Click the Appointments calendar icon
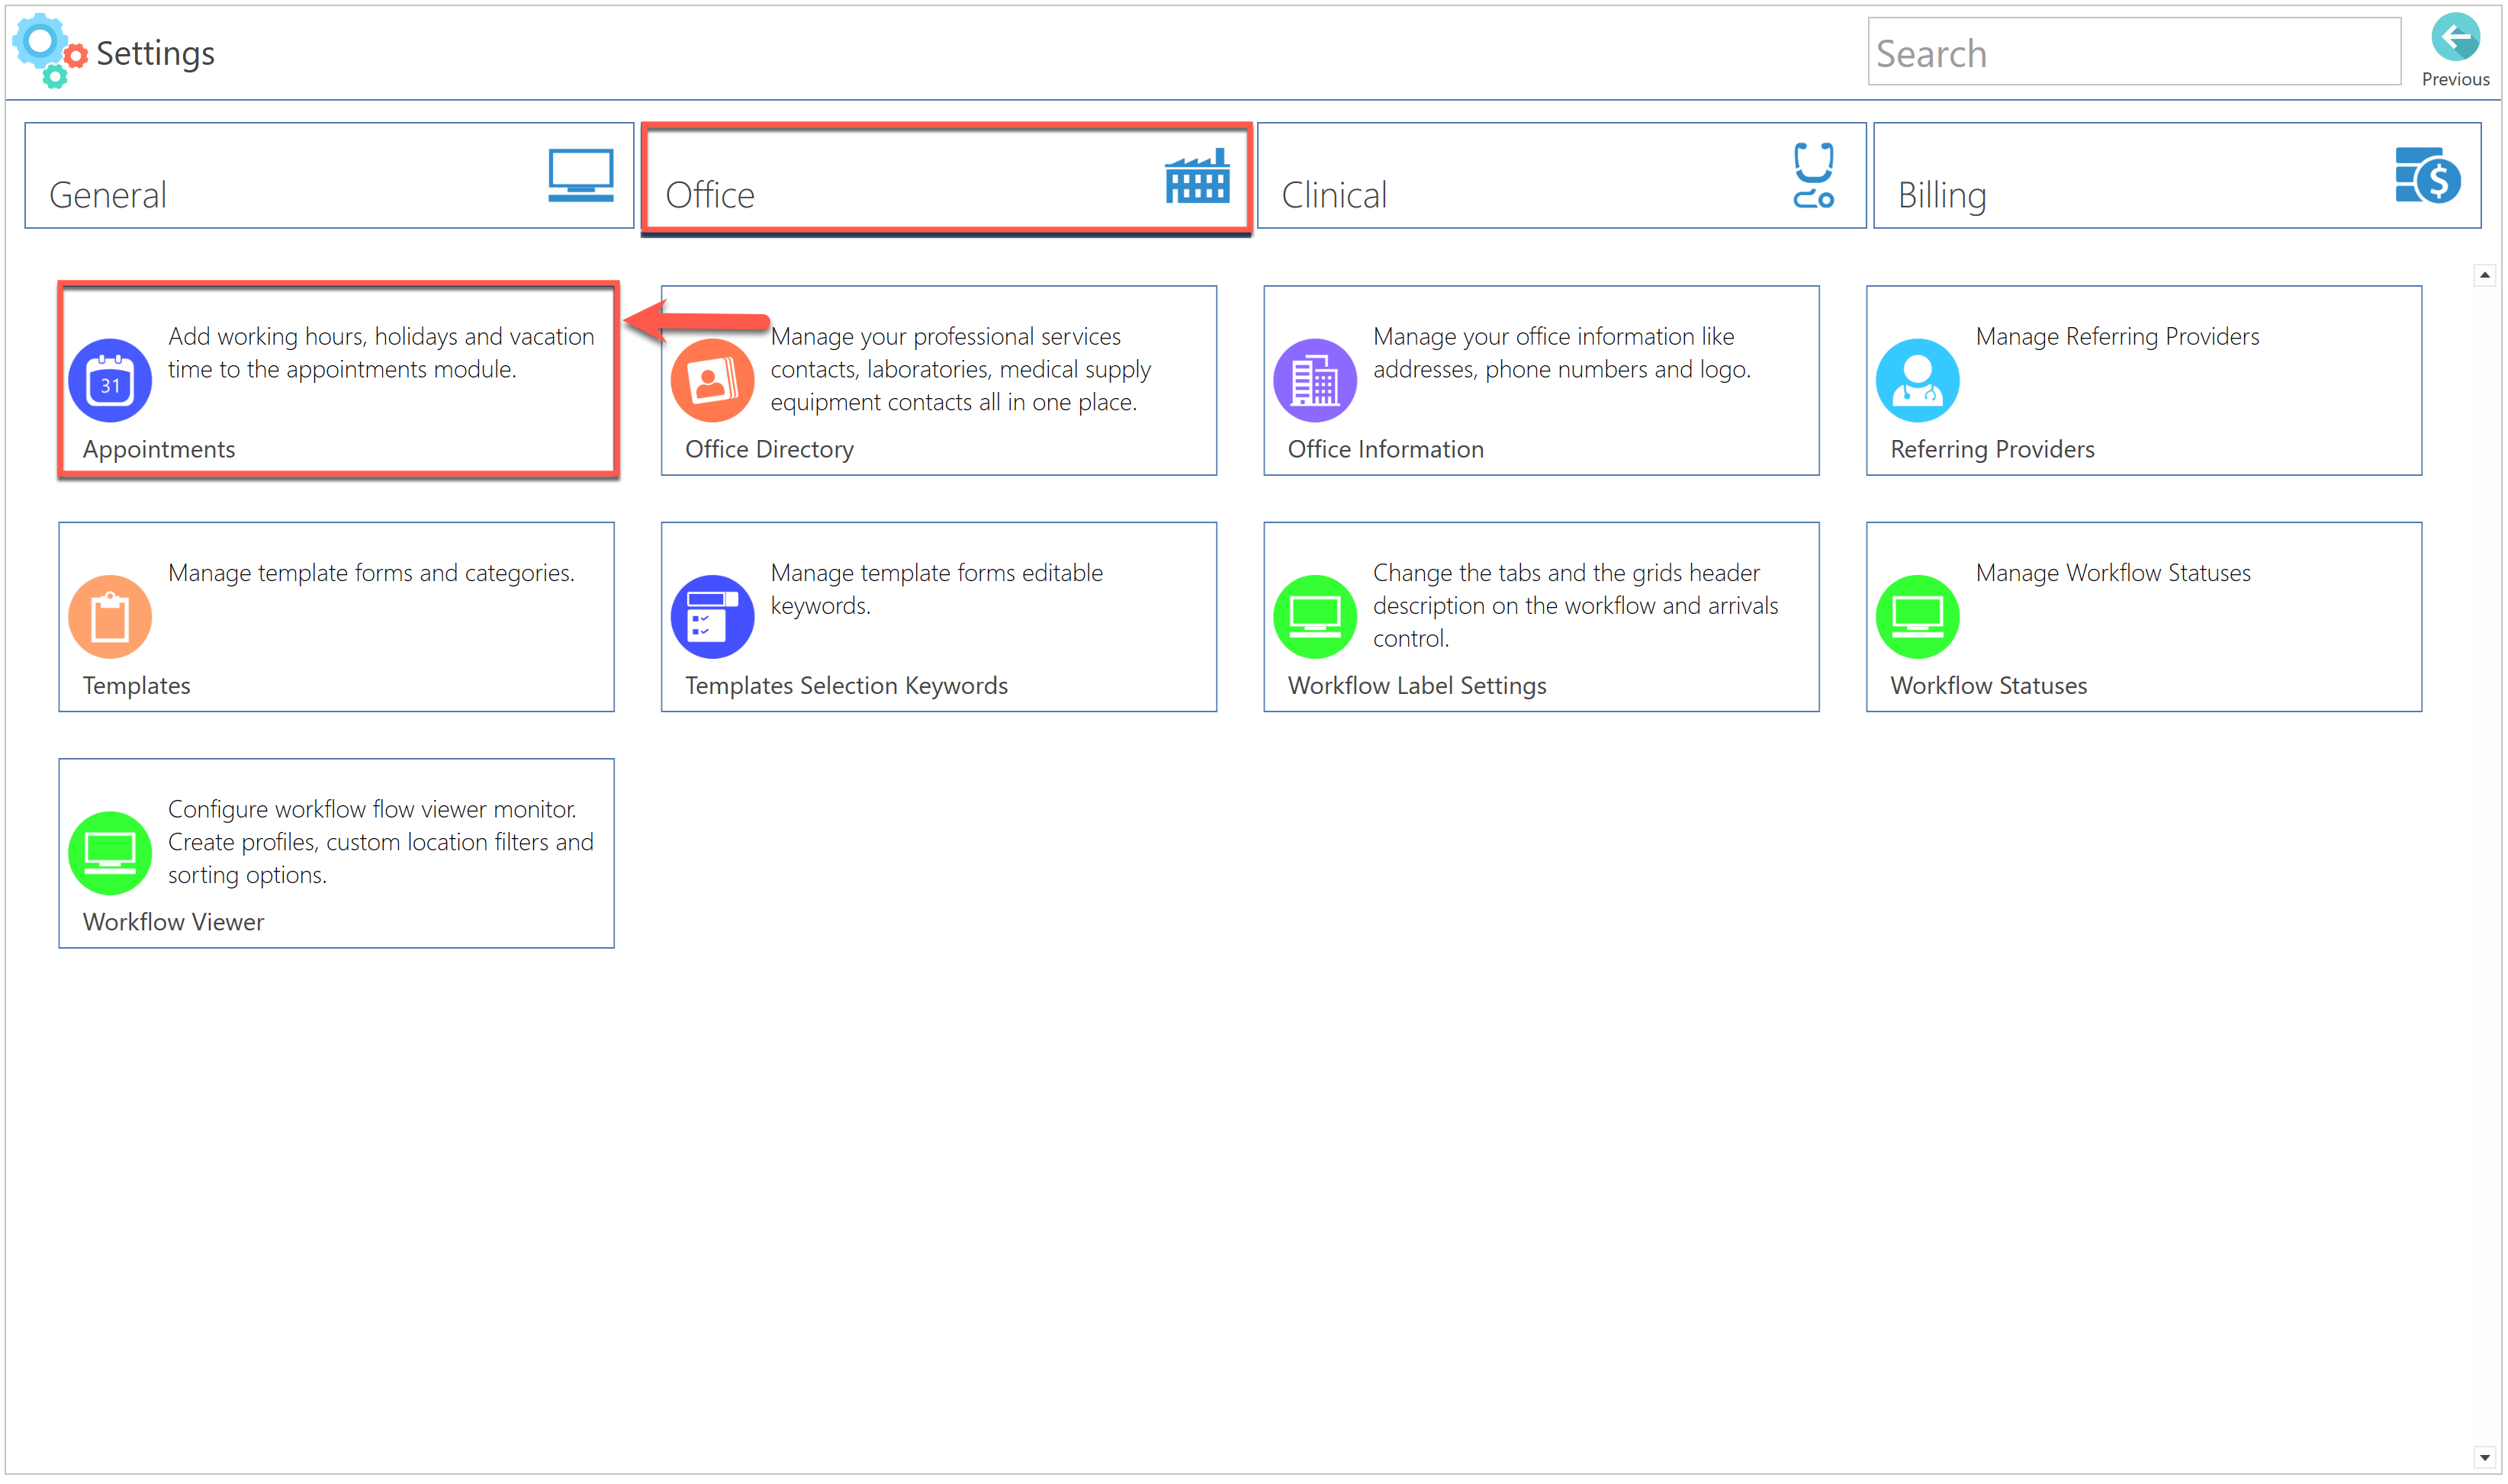The width and height of the screenshot is (2508, 1484). (110, 381)
